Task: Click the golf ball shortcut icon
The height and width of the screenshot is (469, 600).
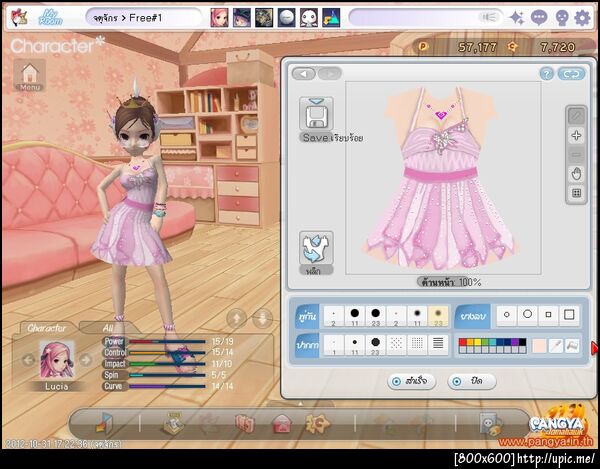Action: tap(286, 18)
